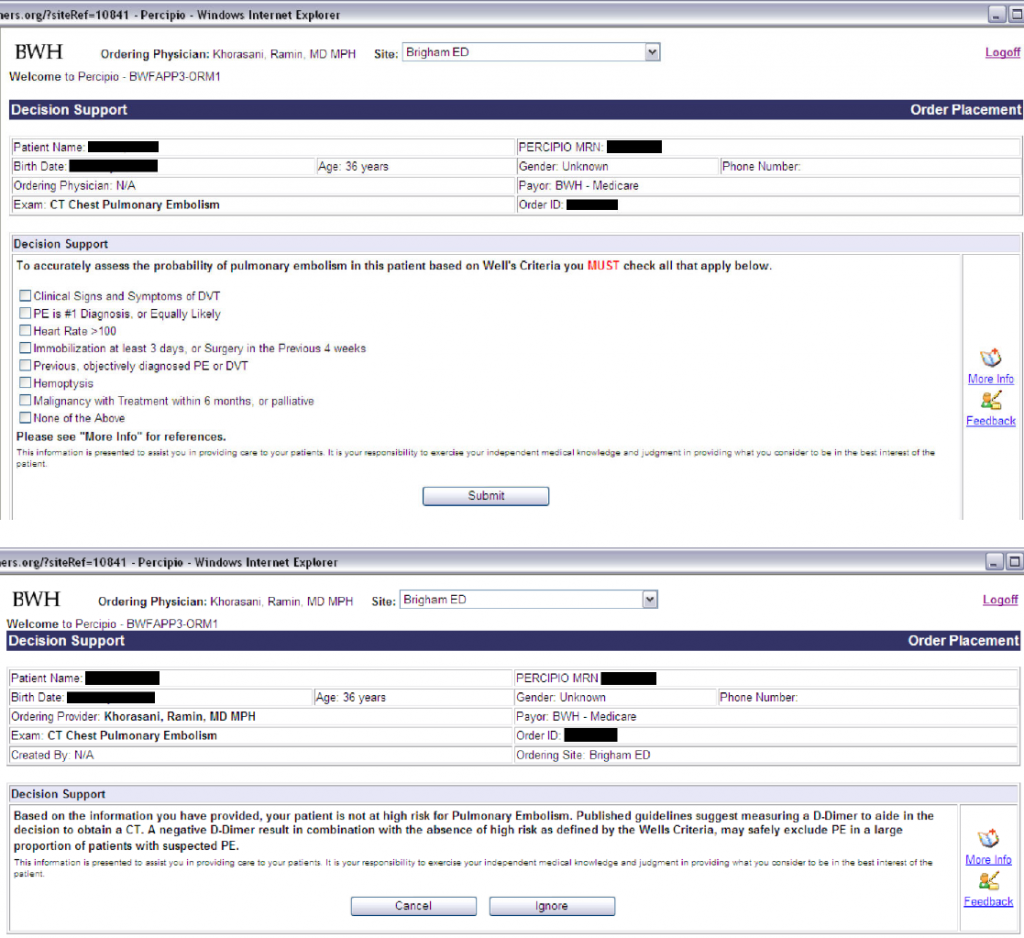
Task: Click the More Info book icon beside the D-Dimer message
Action: pos(988,839)
